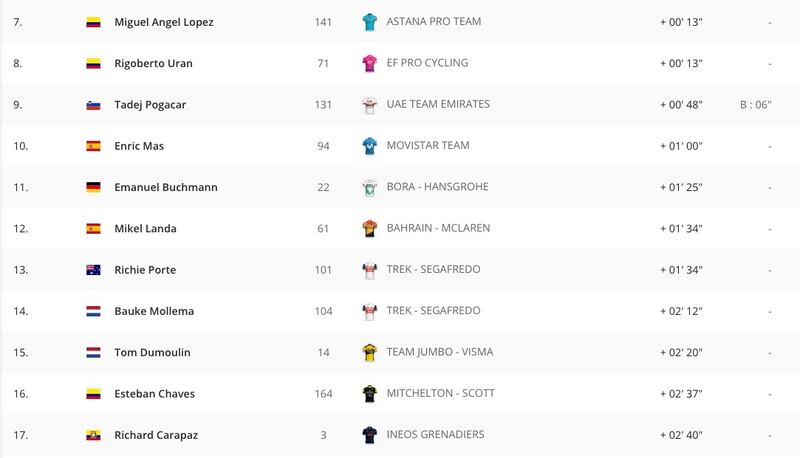Click the Movistar Team jersey icon
The width and height of the screenshot is (800, 458).
pyautogui.click(x=369, y=146)
